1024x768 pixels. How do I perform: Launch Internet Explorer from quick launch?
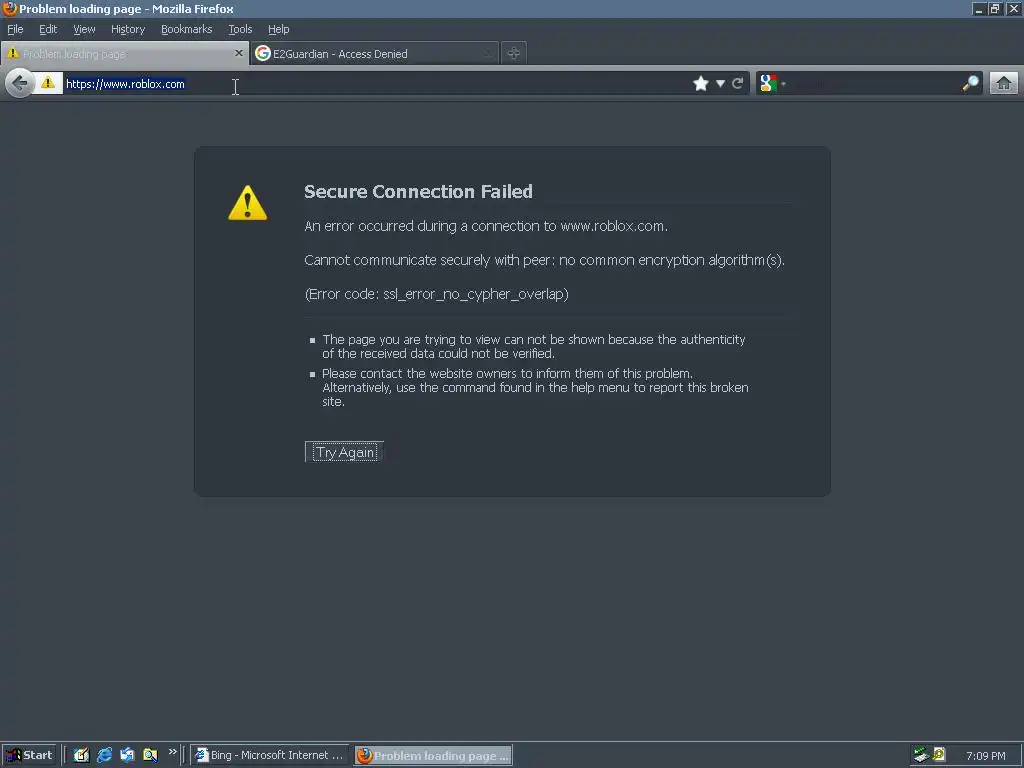pos(104,755)
